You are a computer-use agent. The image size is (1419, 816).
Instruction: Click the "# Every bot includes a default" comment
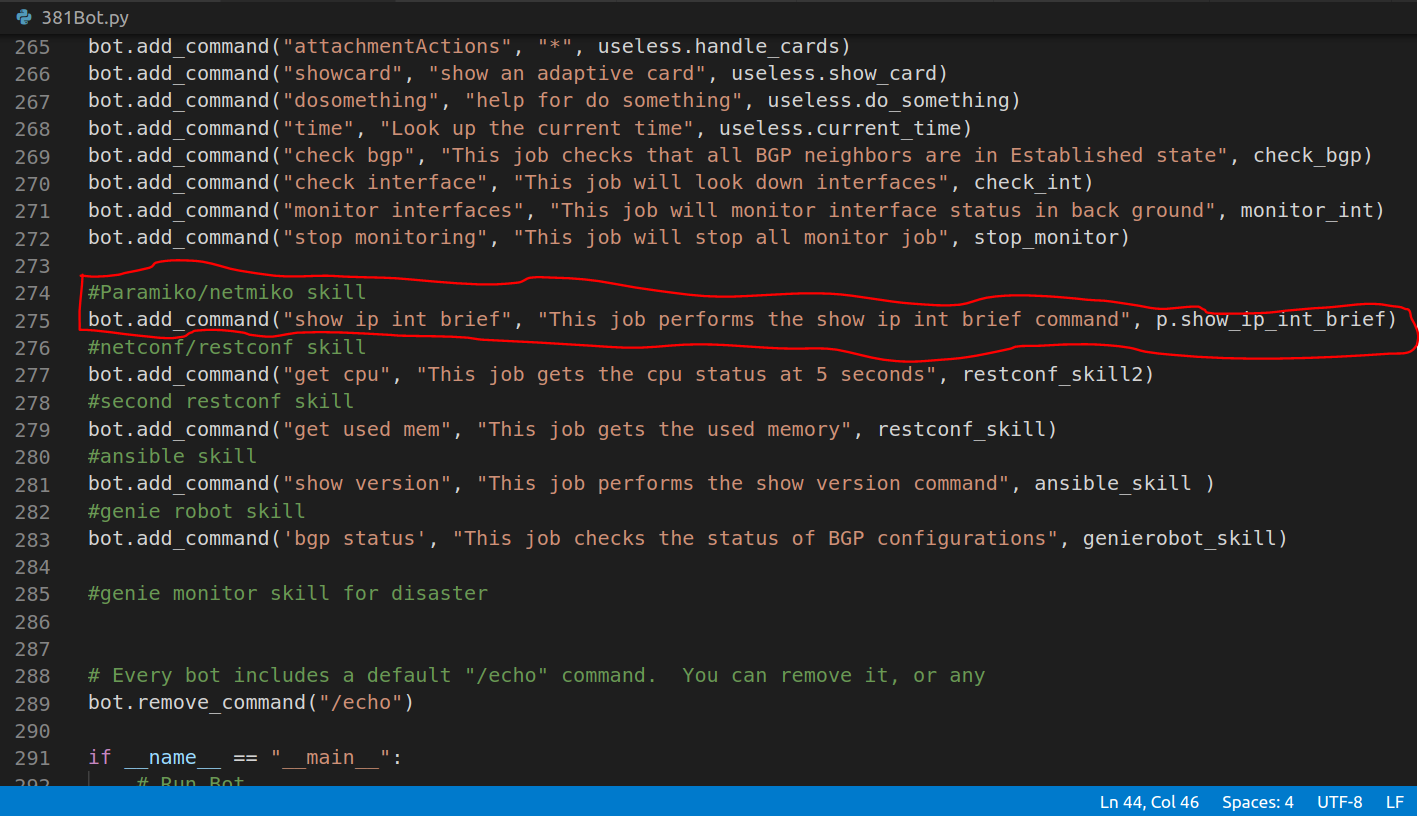pos(537,675)
